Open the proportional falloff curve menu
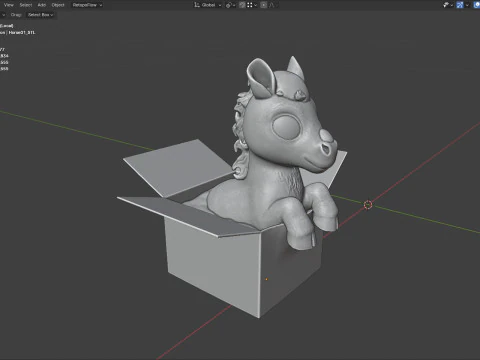 click(x=272, y=5)
